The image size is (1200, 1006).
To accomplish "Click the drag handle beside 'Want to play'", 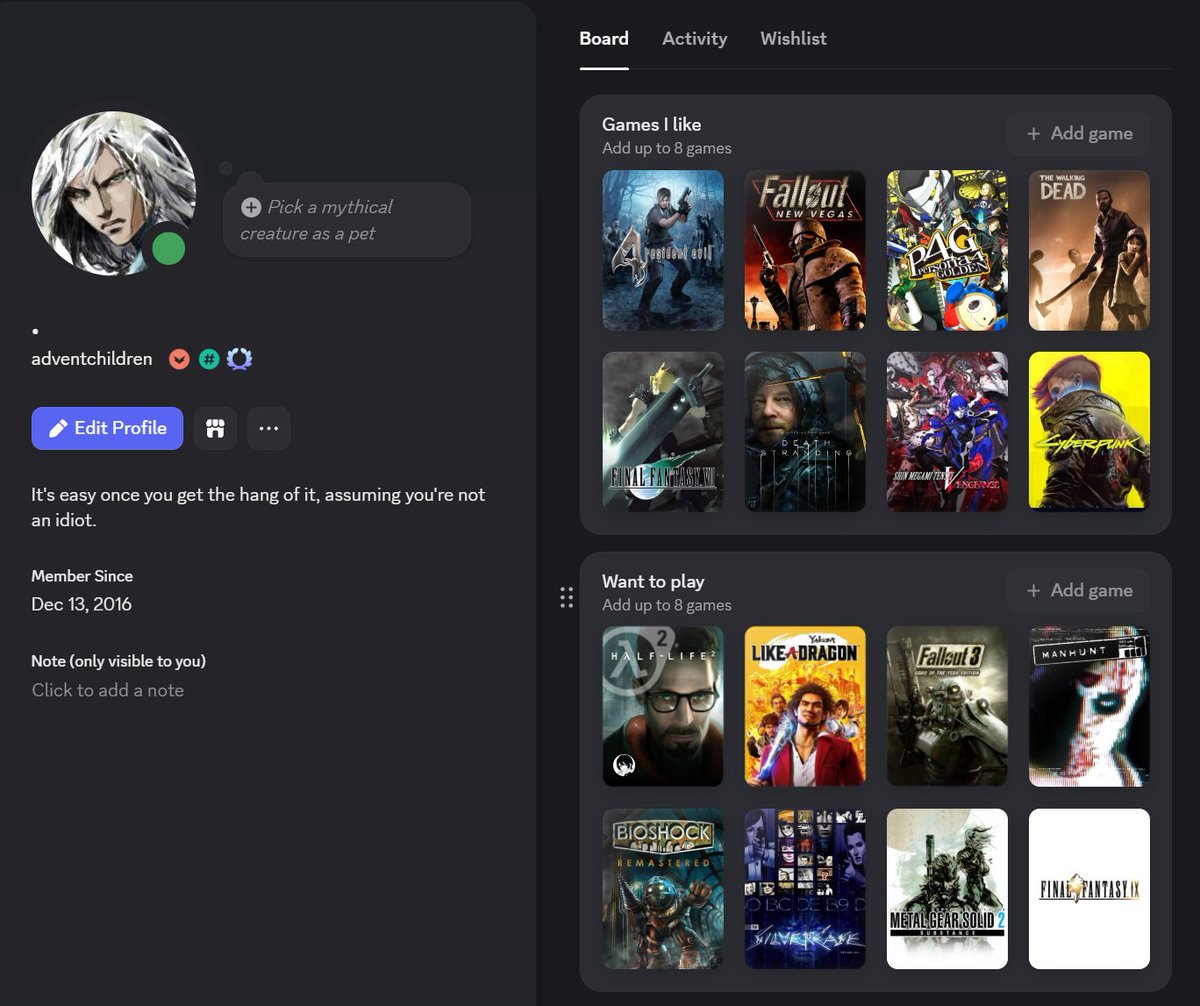I will tap(566, 598).
